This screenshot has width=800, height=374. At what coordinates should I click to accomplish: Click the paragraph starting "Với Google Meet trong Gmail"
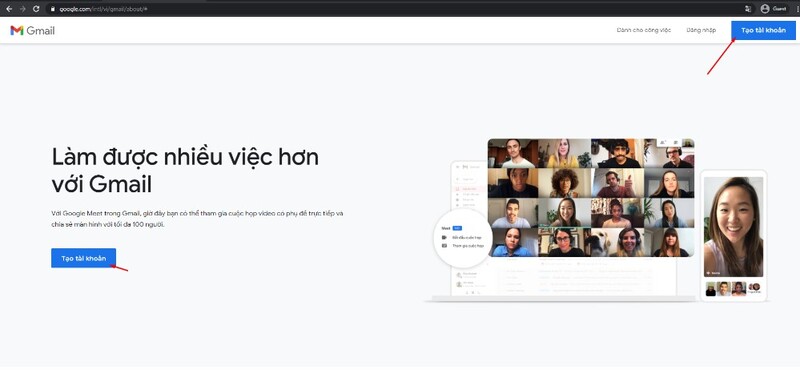197,219
